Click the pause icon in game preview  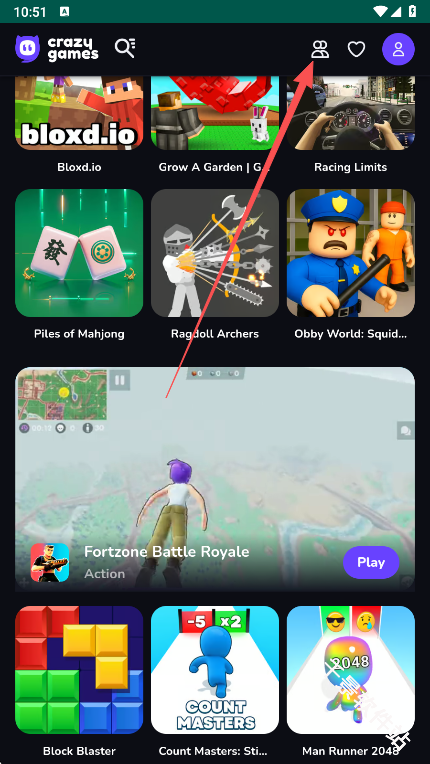click(120, 380)
